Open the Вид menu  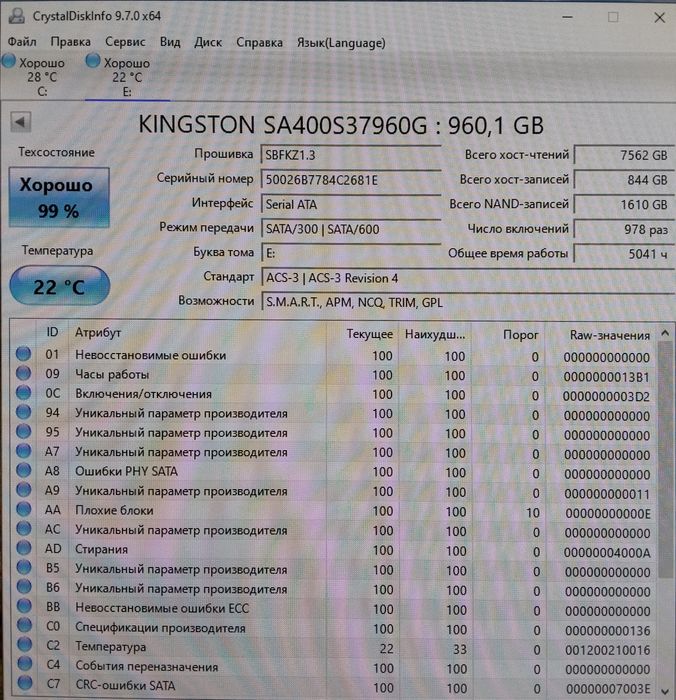(170, 42)
